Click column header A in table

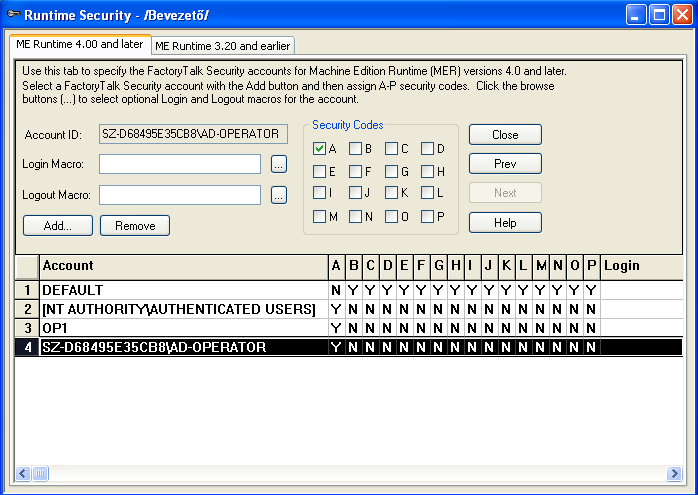tap(336, 267)
